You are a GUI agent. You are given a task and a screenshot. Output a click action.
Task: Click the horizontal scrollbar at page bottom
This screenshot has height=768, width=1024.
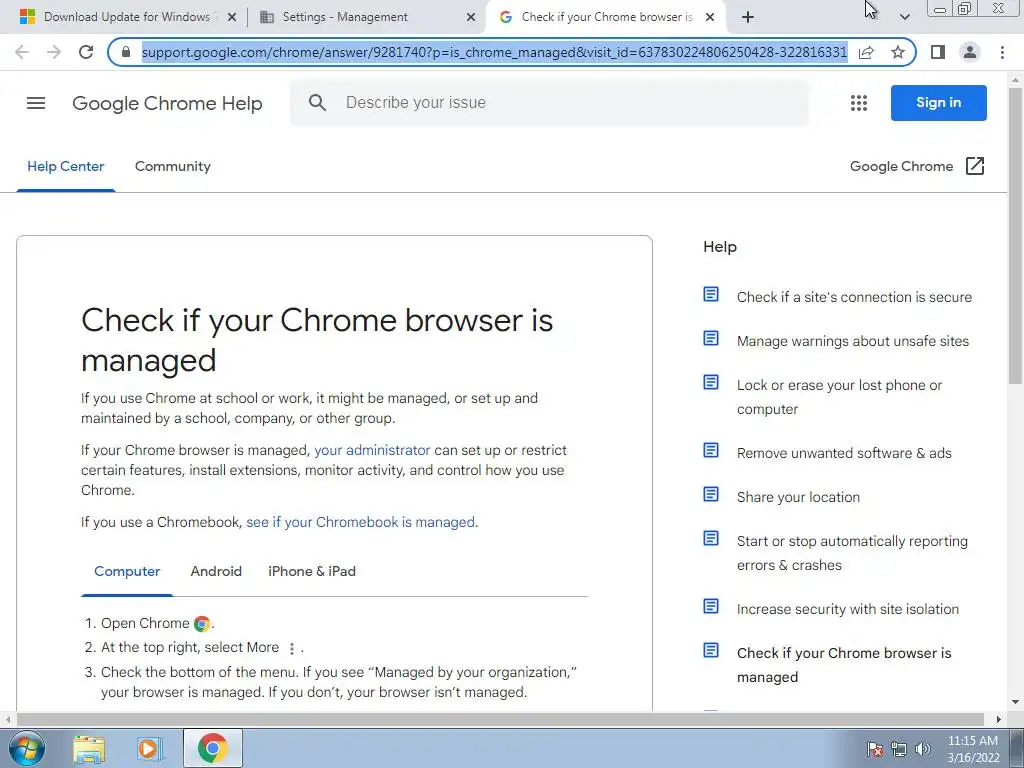coord(500,719)
